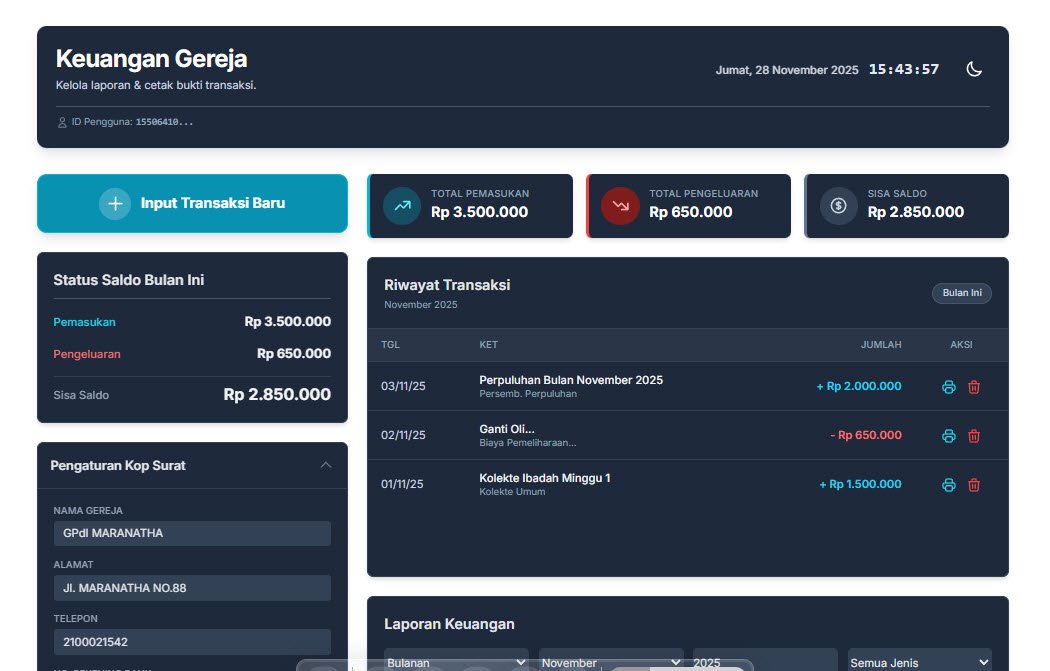Click the date 02/11/25 in the table
This screenshot has height=671, width=1050.
[403, 435]
